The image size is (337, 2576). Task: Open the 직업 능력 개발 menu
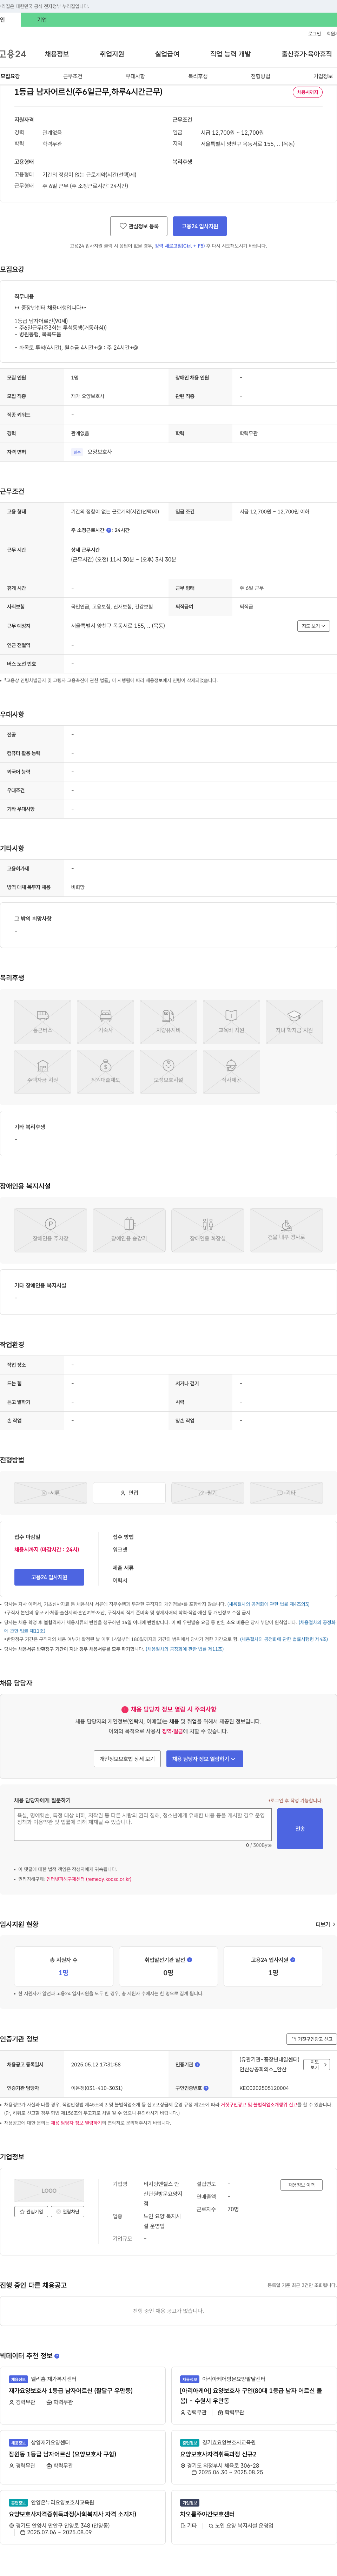[x=230, y=54]
